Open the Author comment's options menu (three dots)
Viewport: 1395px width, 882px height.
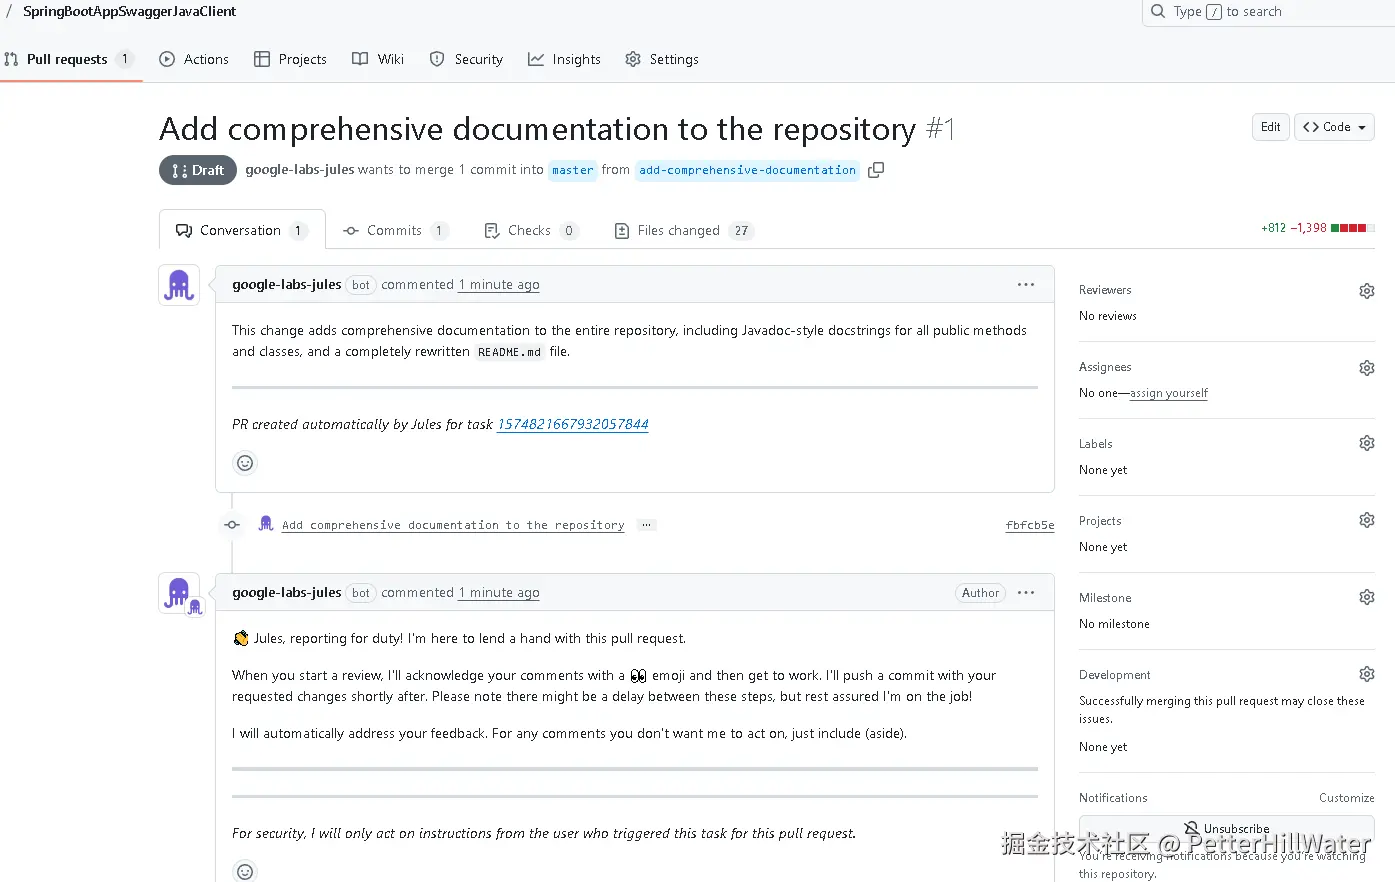[x=1026, y=593]
